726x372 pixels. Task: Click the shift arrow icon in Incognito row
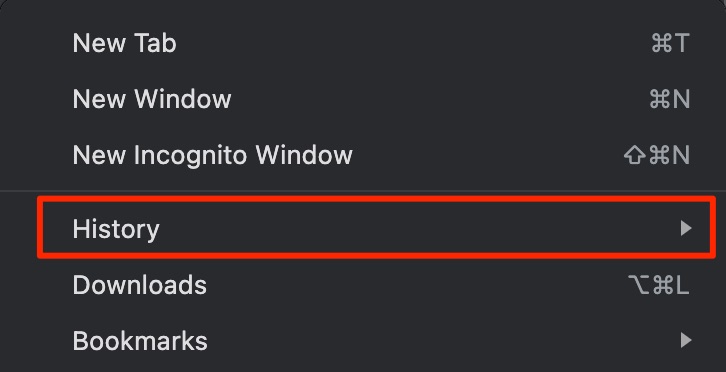pos(635,155)
